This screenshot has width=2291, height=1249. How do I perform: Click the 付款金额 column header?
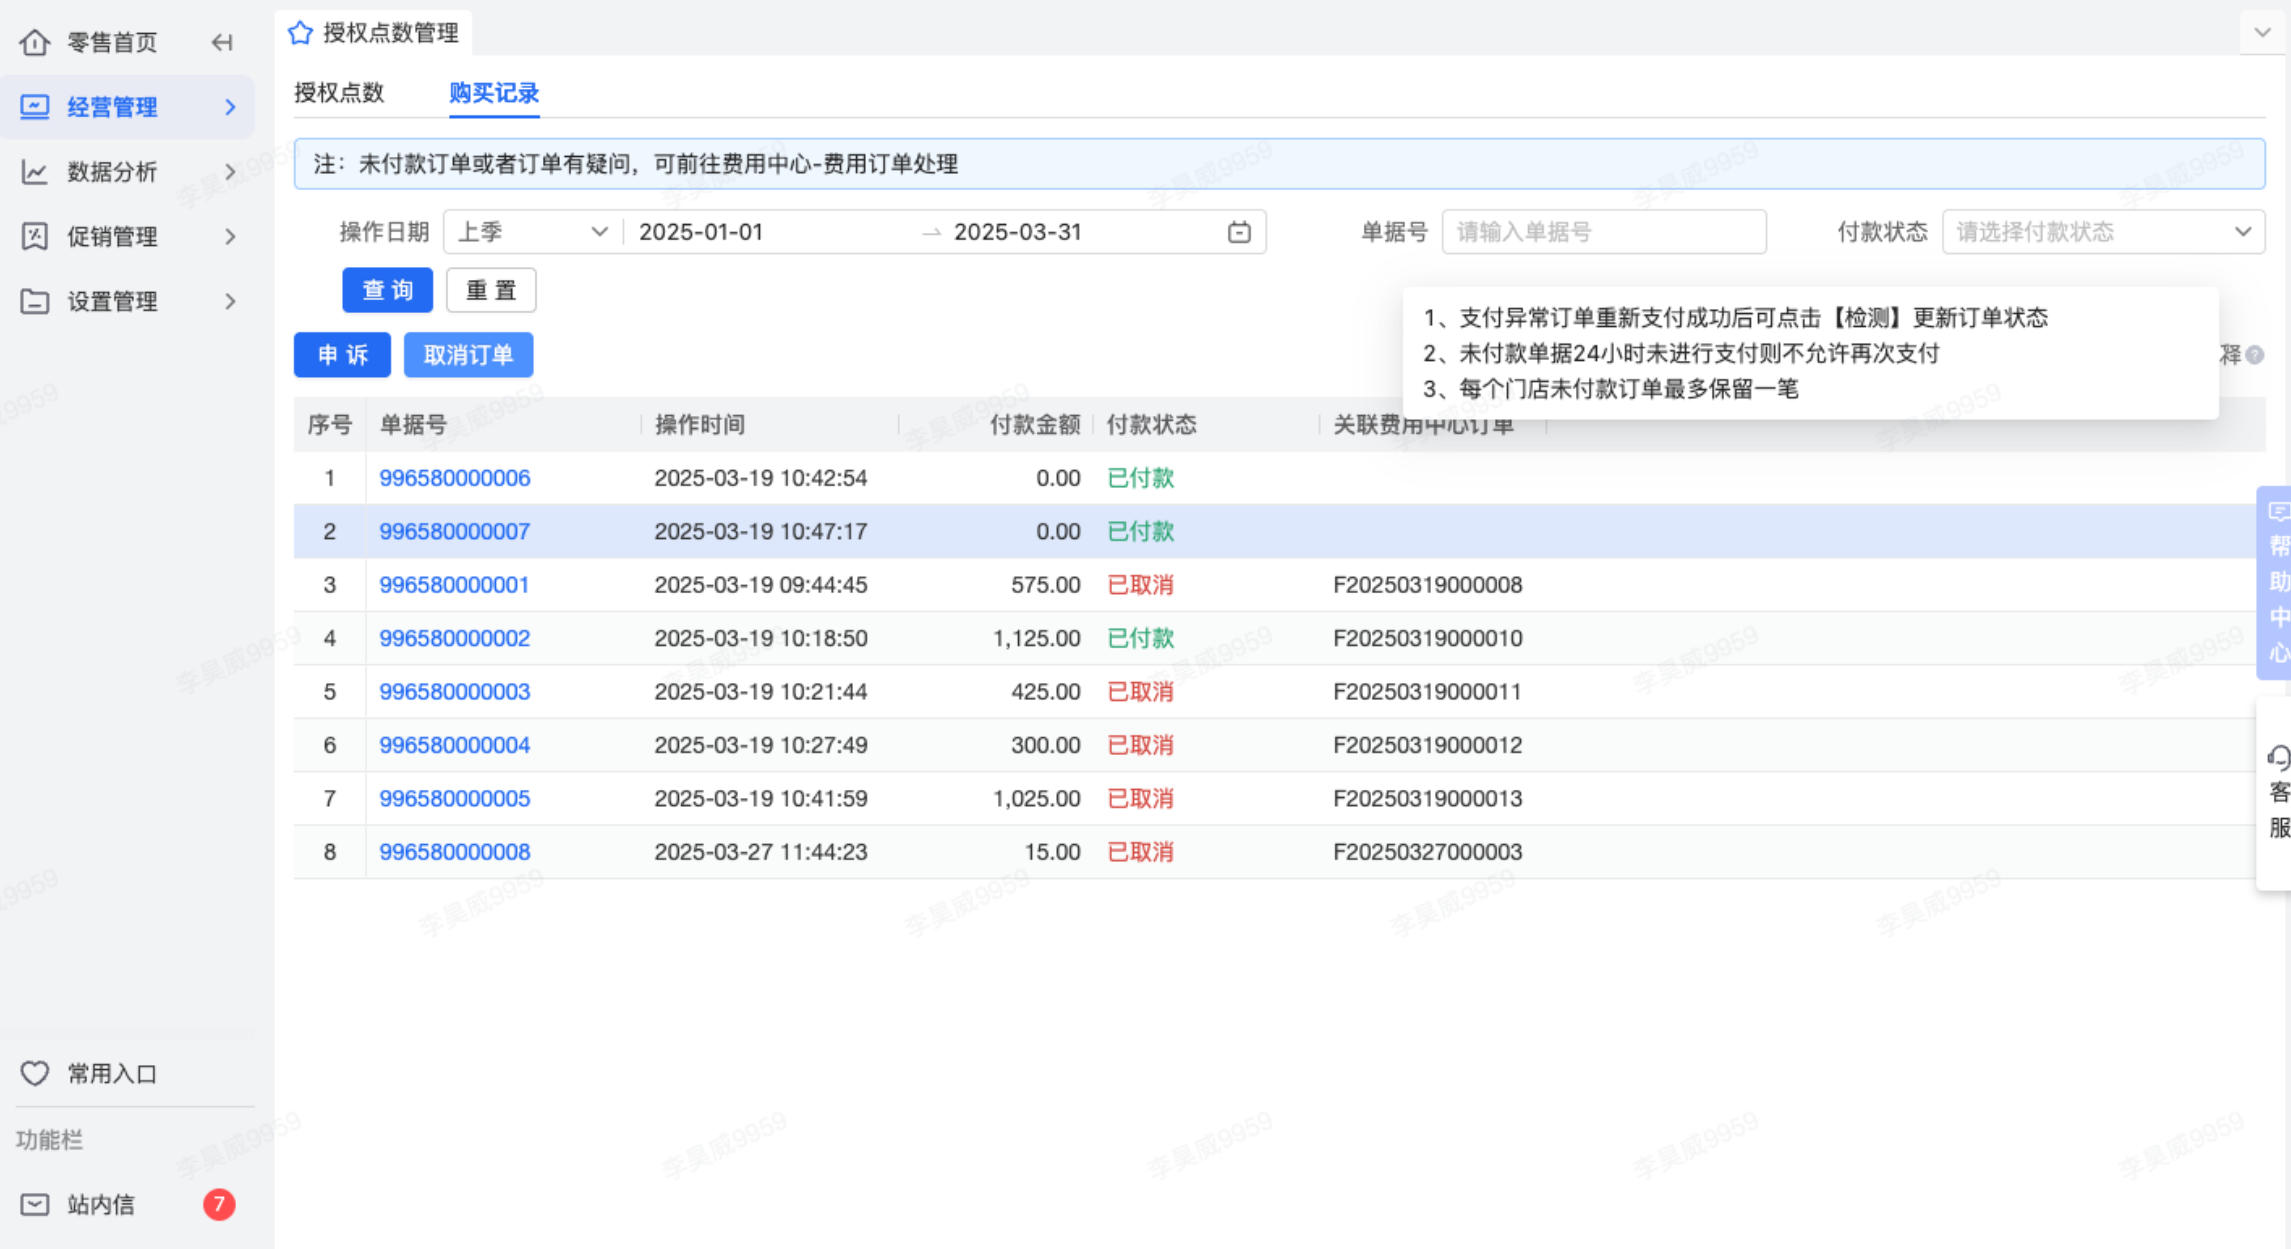click(x=1035, y=425)
